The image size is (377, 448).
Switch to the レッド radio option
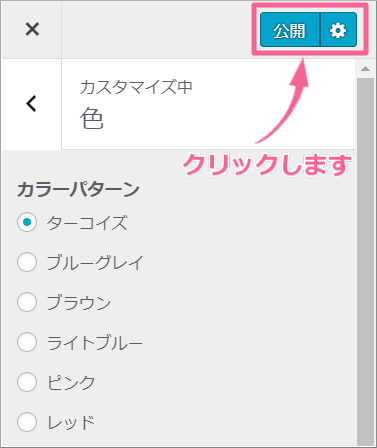point(27,422)
